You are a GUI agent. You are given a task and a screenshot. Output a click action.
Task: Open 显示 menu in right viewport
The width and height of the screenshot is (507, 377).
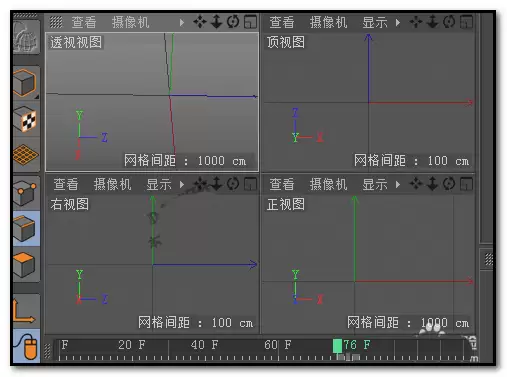[x=159, y=184]
